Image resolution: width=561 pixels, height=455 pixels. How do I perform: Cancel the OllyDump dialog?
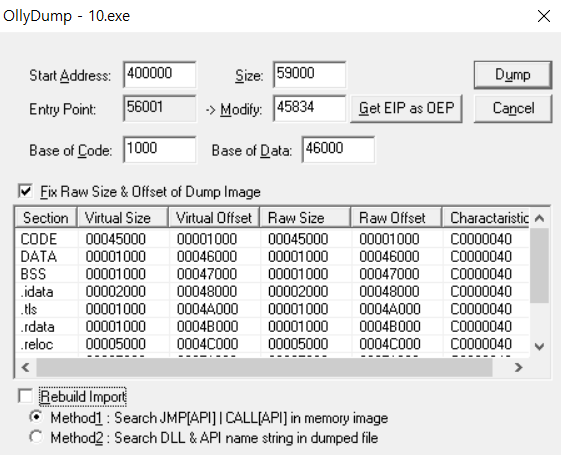click(513, 108)
